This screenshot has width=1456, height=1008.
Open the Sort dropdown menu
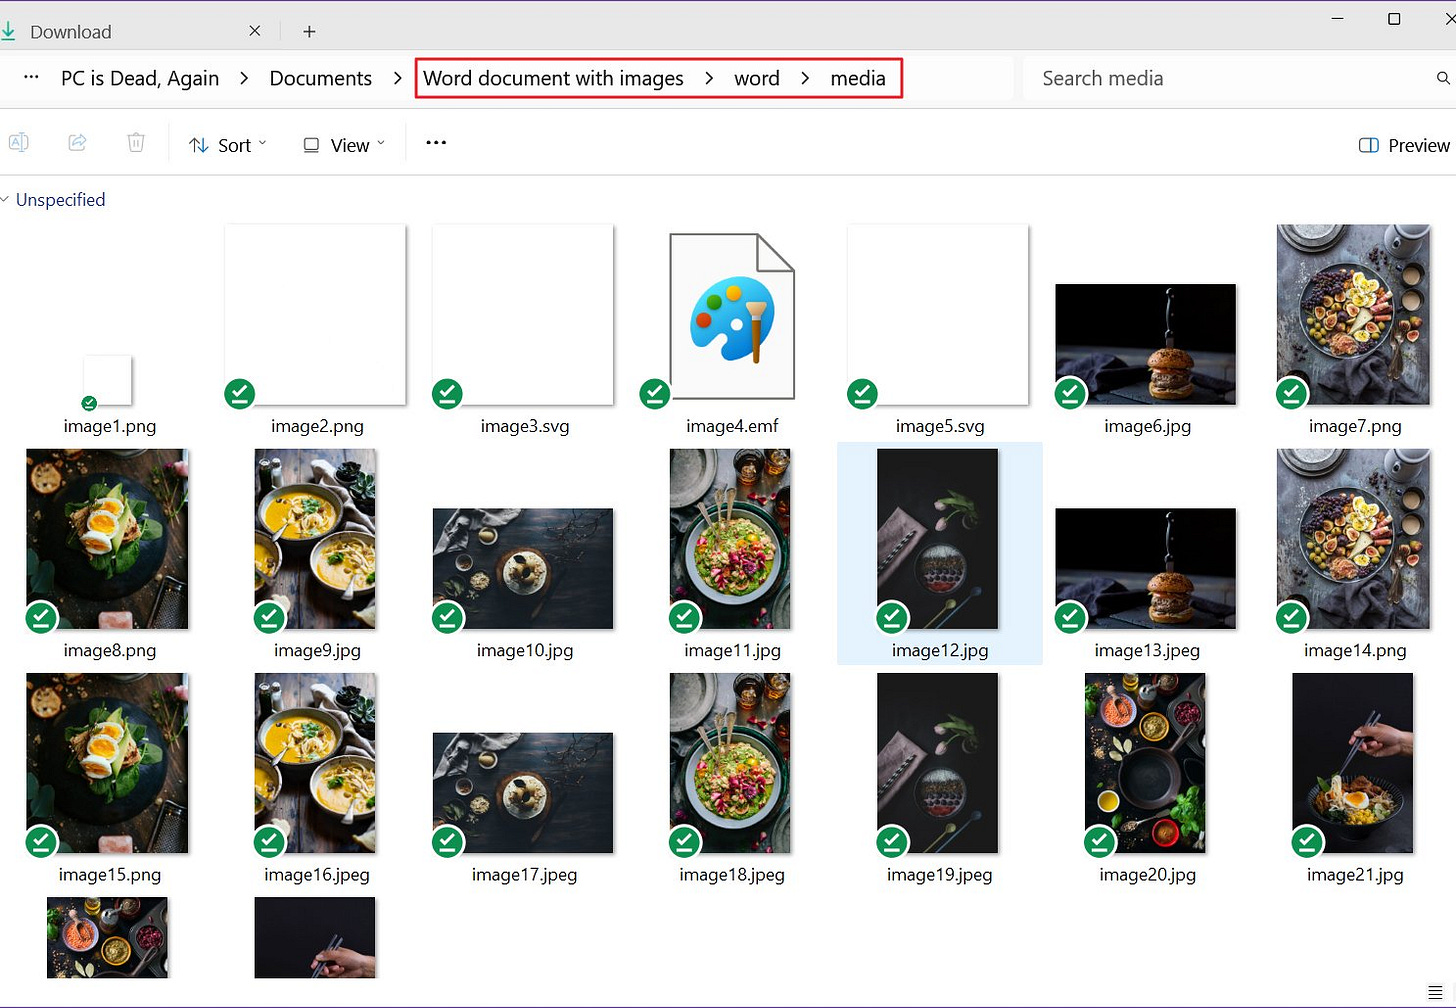pos(228,145)
